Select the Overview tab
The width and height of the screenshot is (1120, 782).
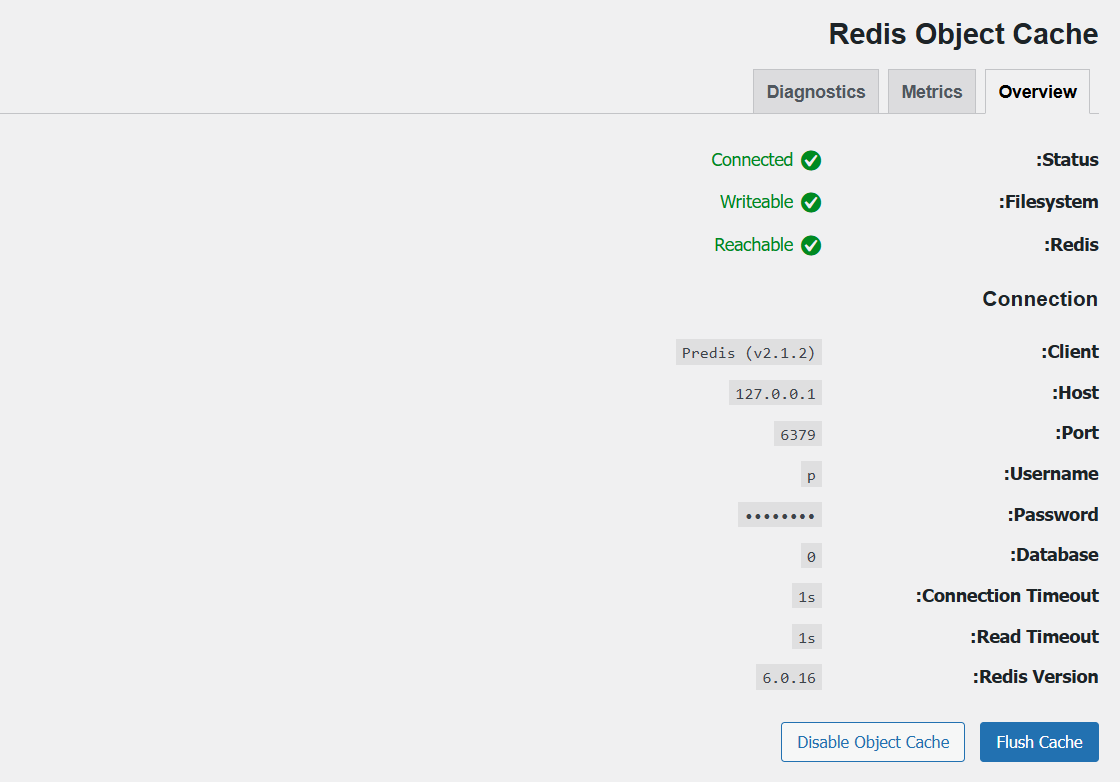coord(1037,92)
